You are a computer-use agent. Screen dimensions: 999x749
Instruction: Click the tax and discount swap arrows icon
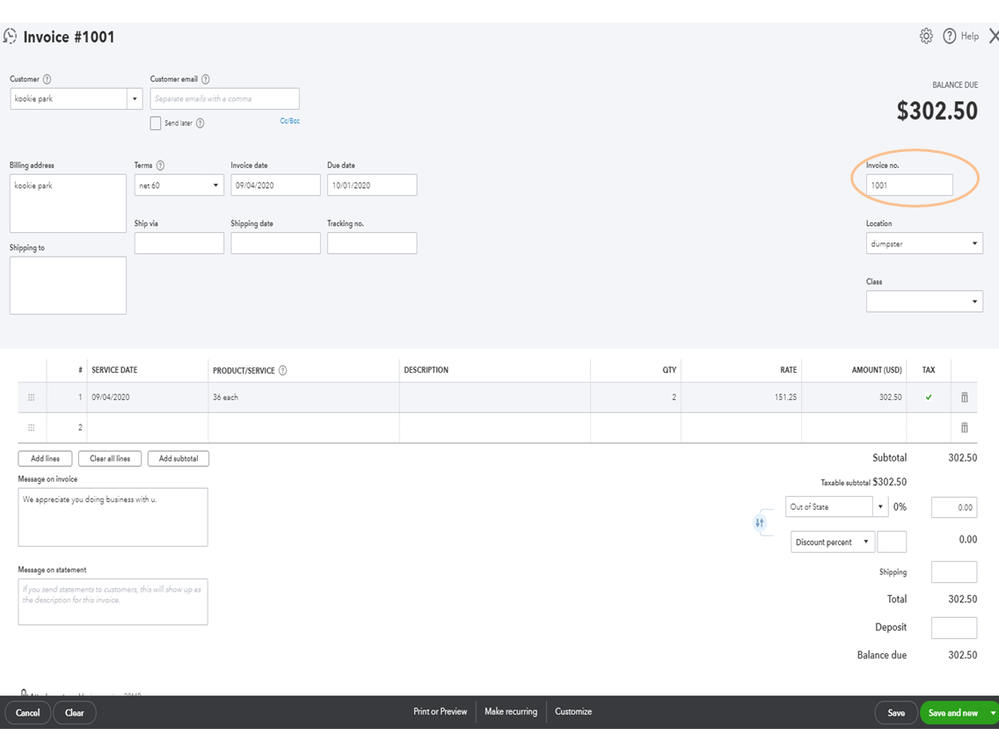coord(760,522)
